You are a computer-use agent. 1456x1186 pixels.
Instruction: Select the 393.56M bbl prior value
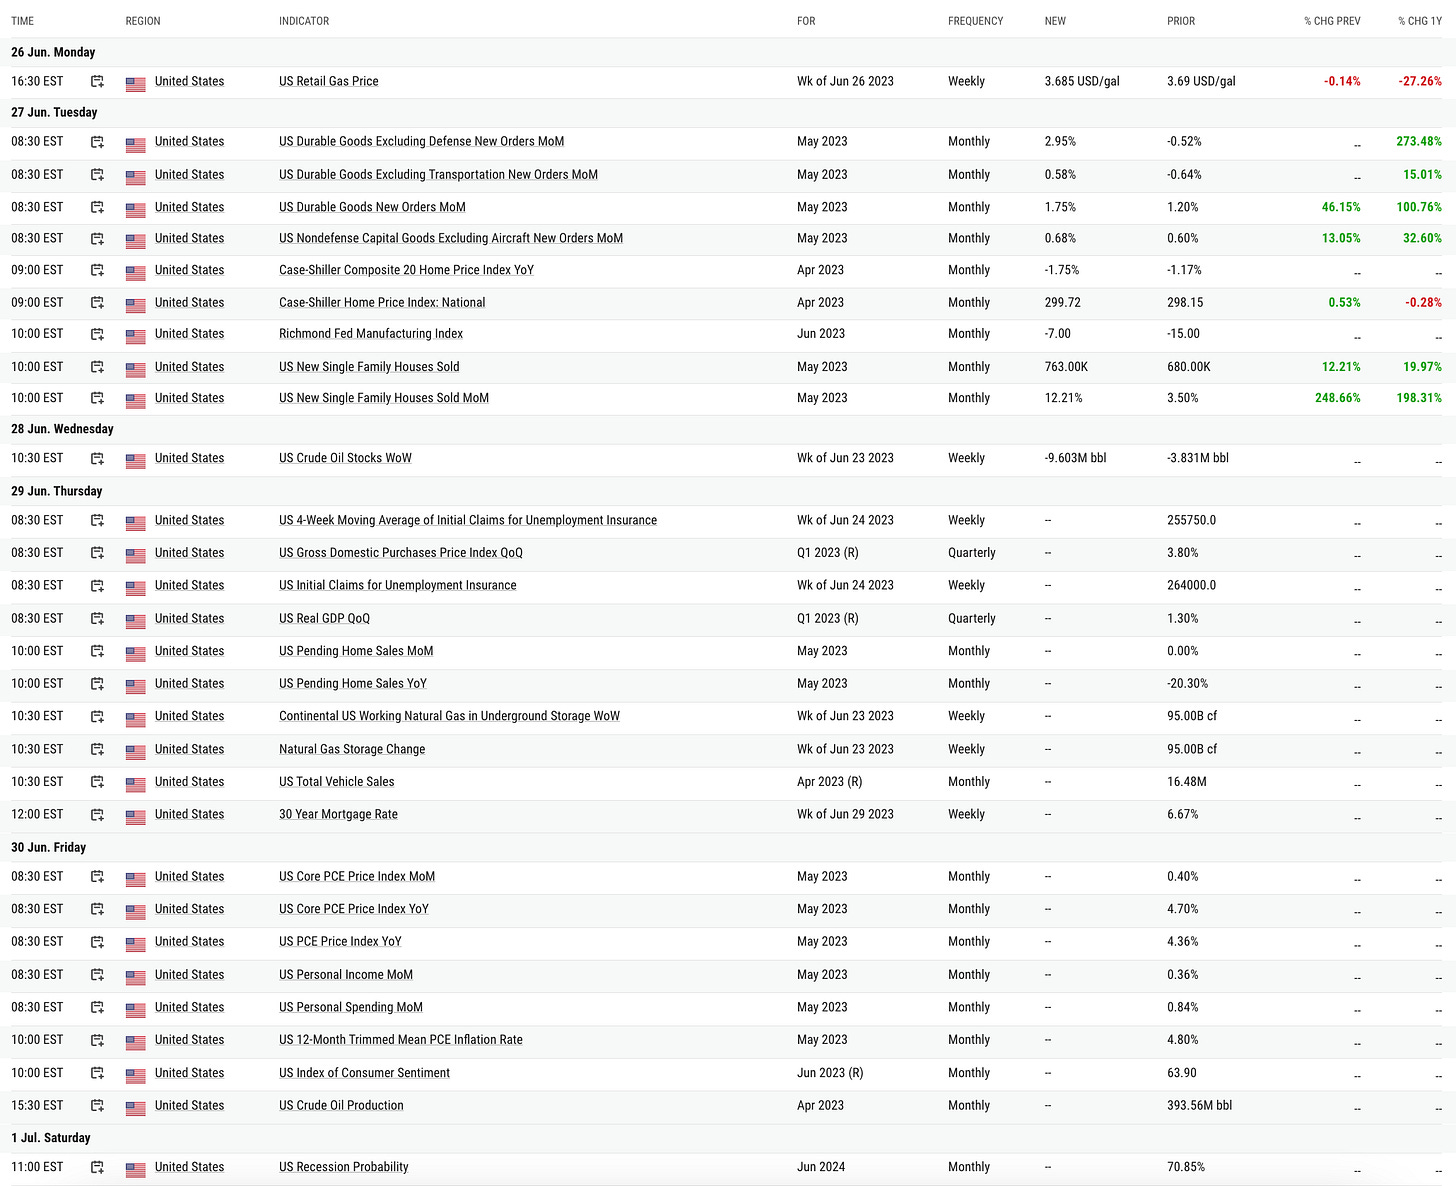coord(1200,1106)
